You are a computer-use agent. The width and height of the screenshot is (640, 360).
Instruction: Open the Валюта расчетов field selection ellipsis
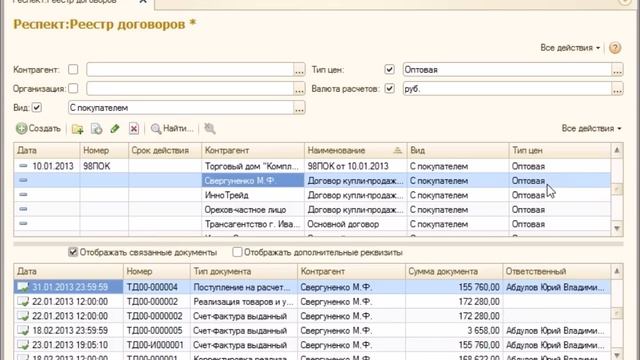617,89
